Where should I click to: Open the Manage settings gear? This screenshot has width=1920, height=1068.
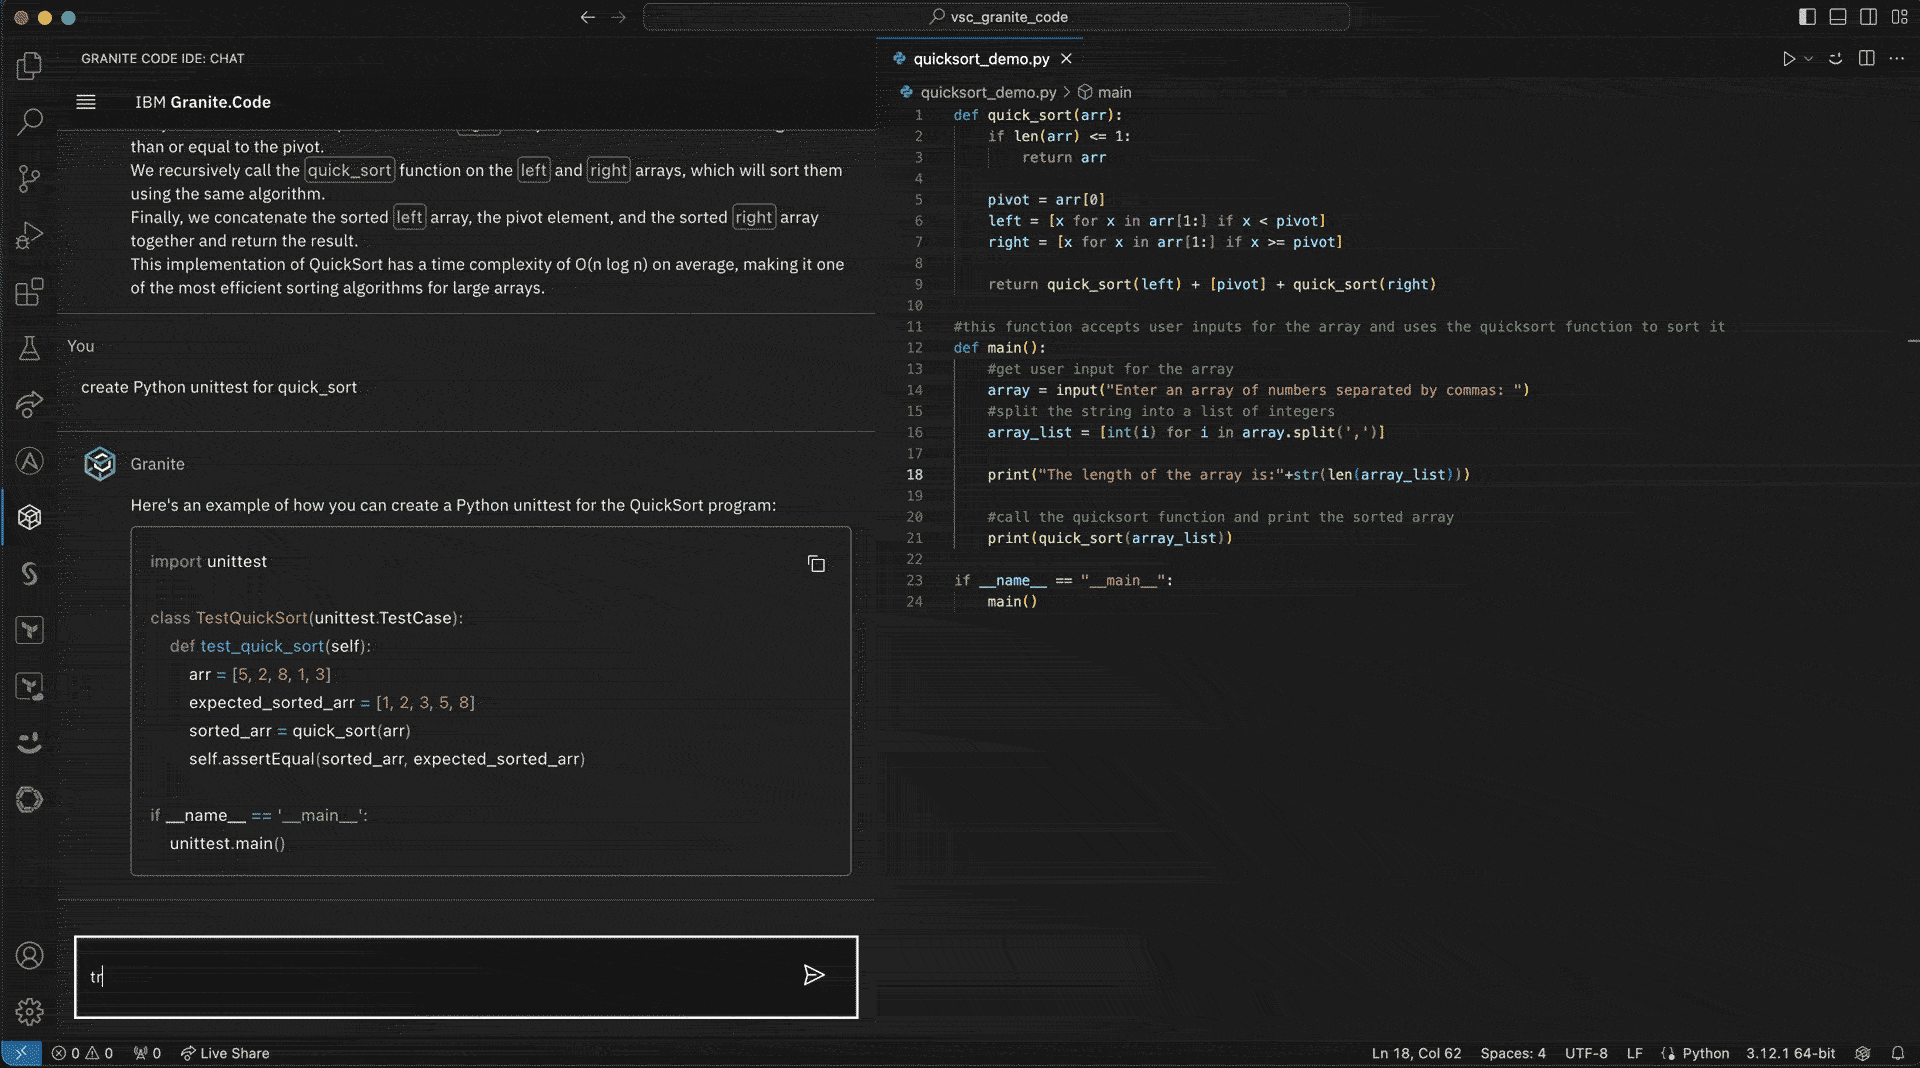pyautogui.click(x=29, y=1012)
